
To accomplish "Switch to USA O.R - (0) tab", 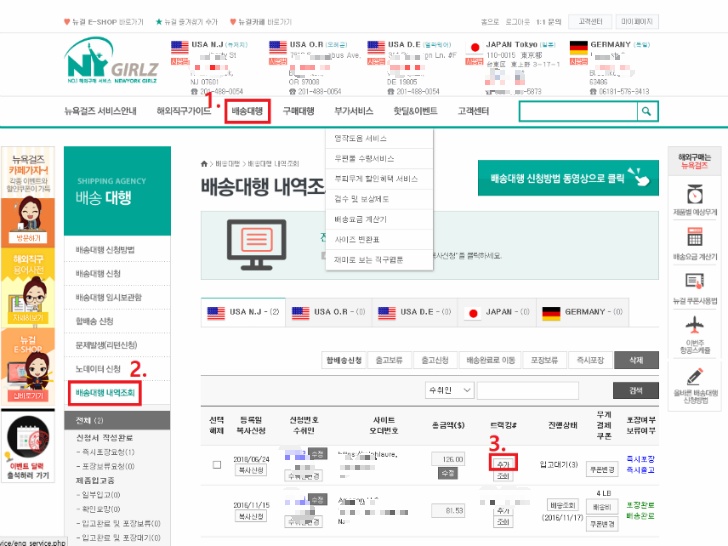I will 329,312.
